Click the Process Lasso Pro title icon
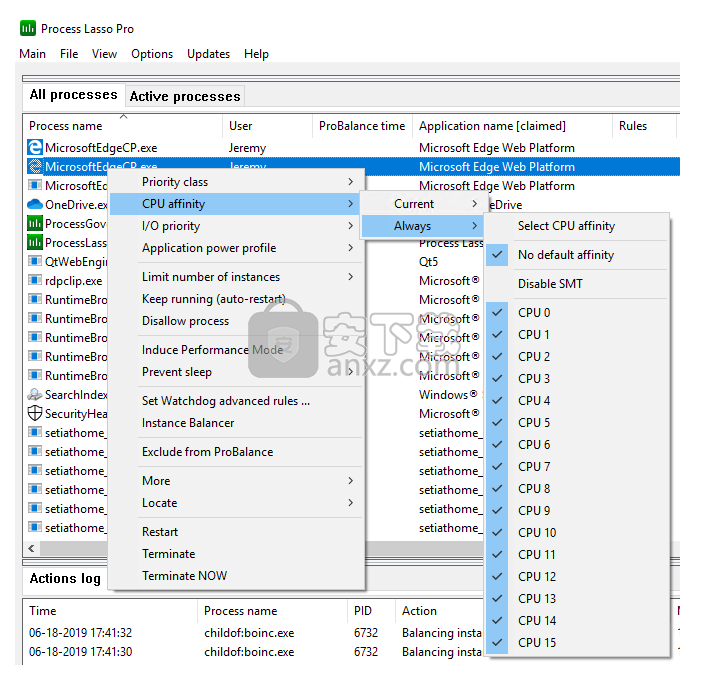Screen dimensions: 712x679 tap(28, 28)
